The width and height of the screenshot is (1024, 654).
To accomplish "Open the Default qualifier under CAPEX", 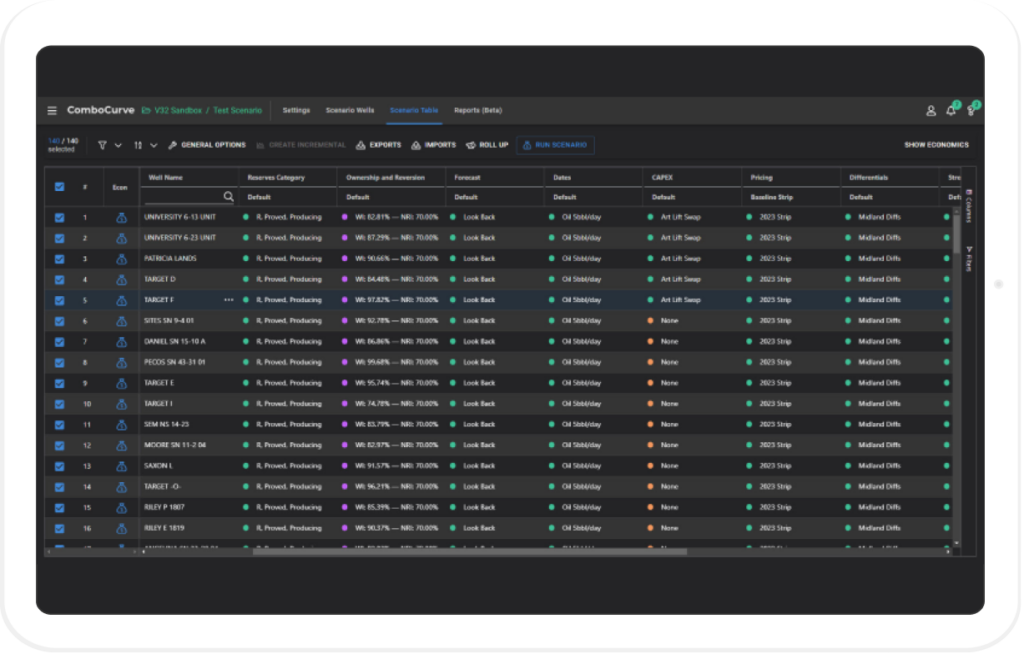I will (x=664, y=197).
